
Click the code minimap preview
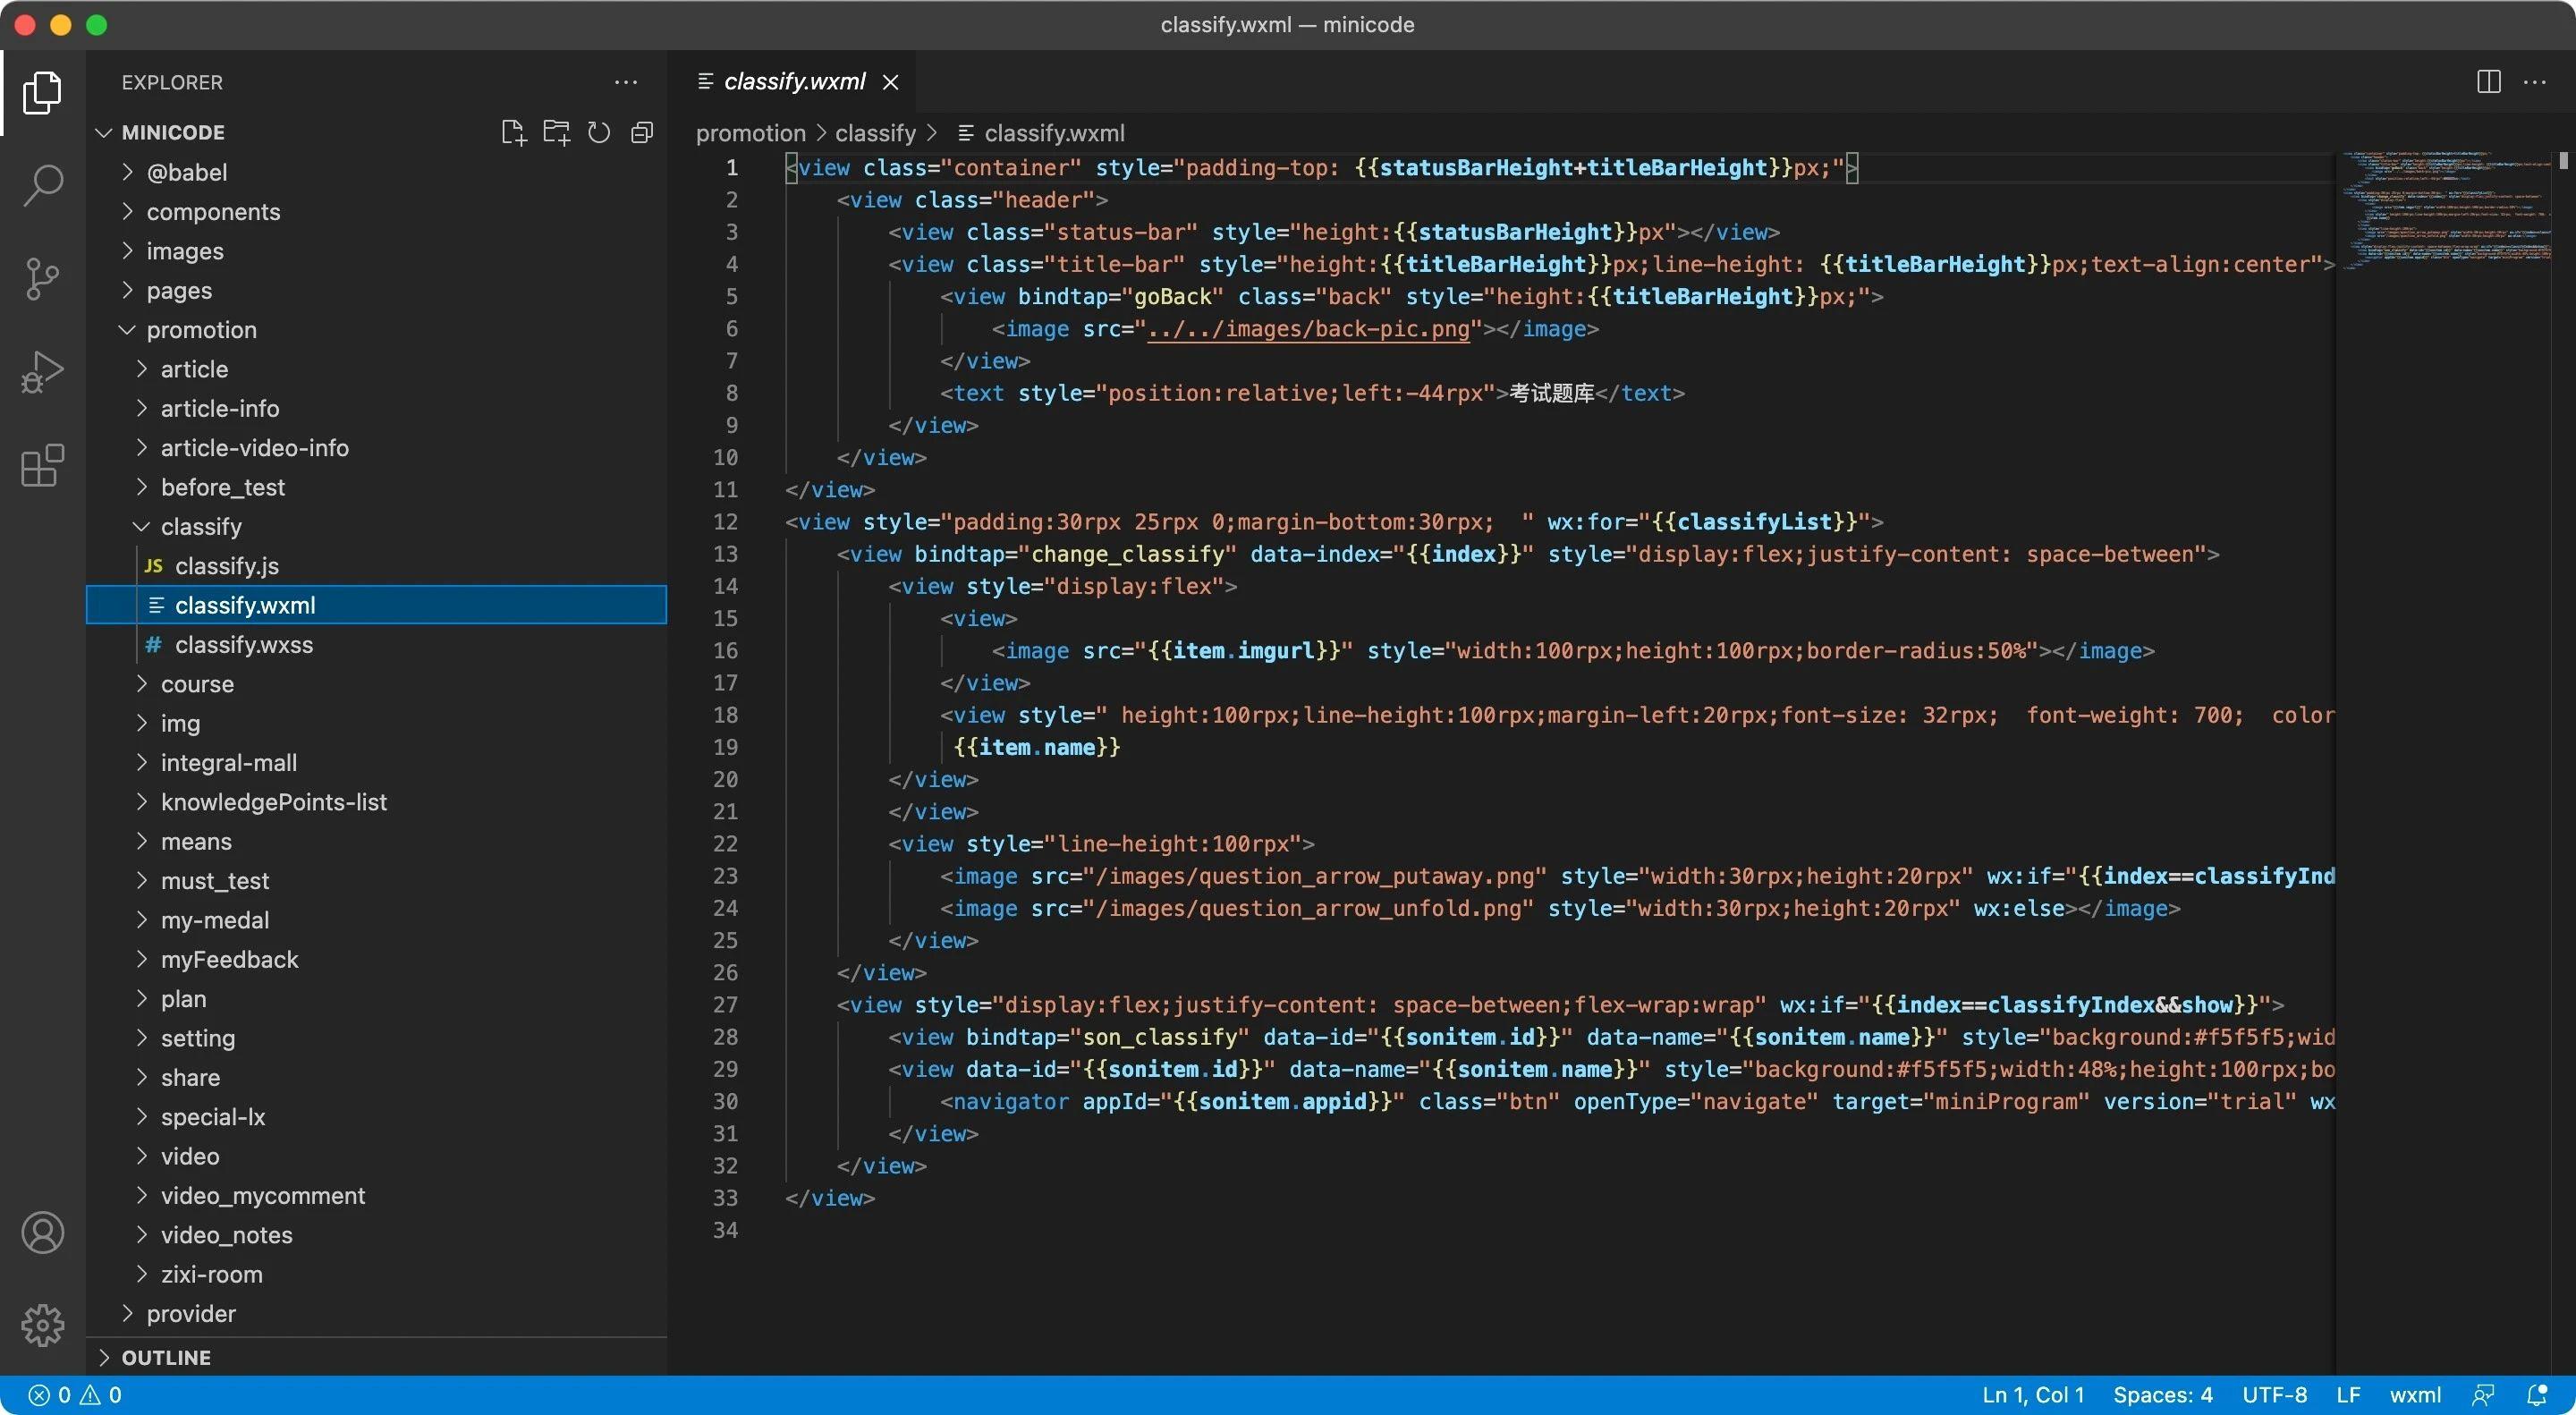2444,210
